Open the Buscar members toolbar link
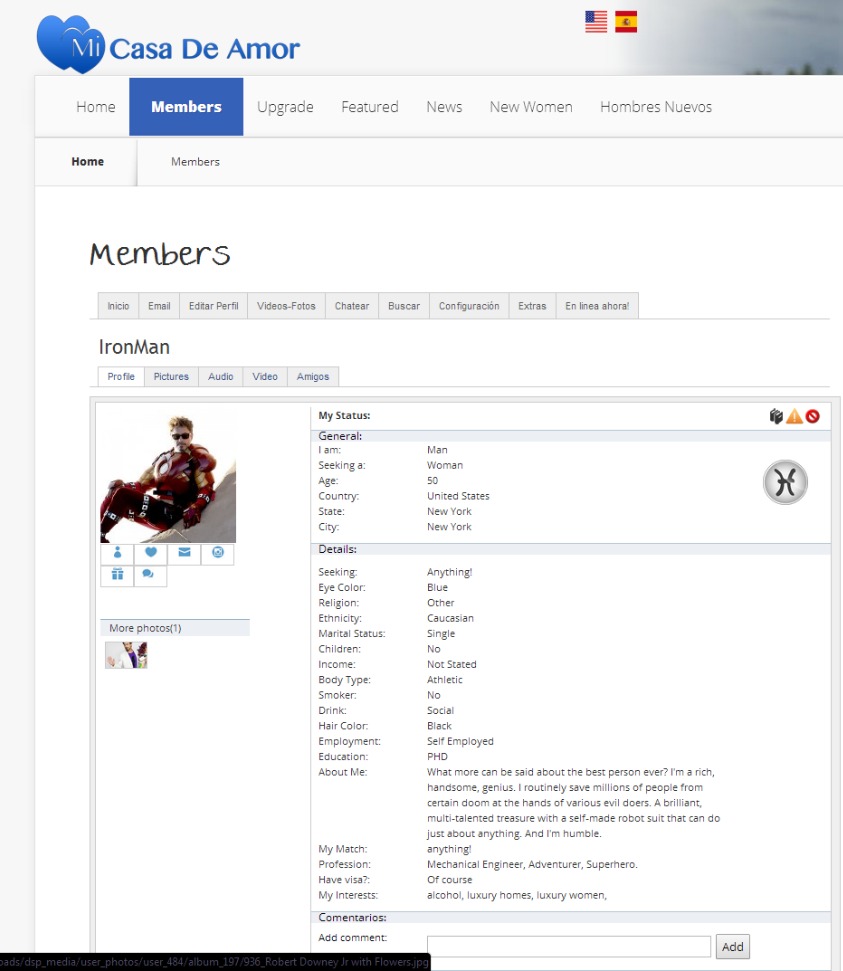Viewport: 843px width, 971px height. point(404,306)
